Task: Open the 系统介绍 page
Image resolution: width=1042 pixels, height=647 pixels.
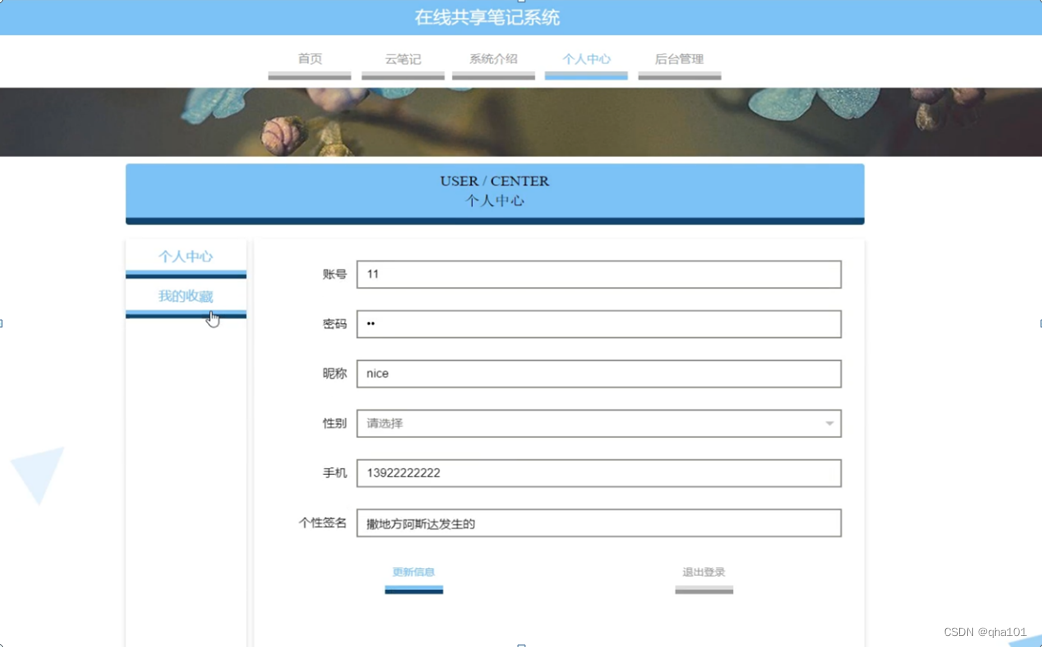Action: click(x=493, y=59)
